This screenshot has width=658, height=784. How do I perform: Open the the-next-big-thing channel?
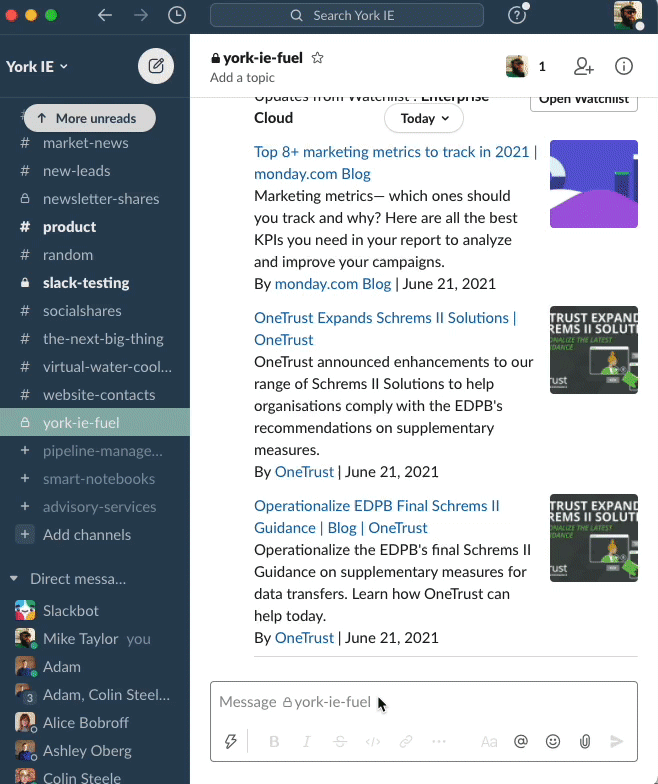[95, 339]
